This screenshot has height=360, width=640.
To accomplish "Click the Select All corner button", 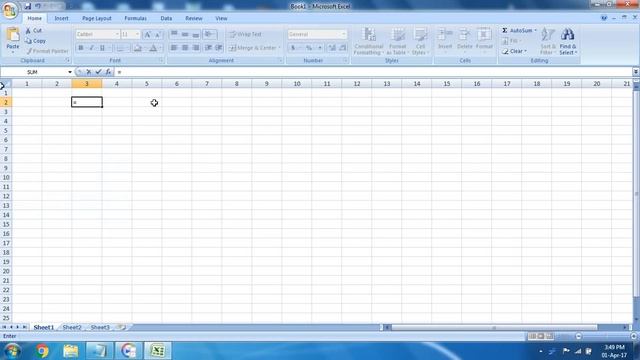I will [6, 84].
